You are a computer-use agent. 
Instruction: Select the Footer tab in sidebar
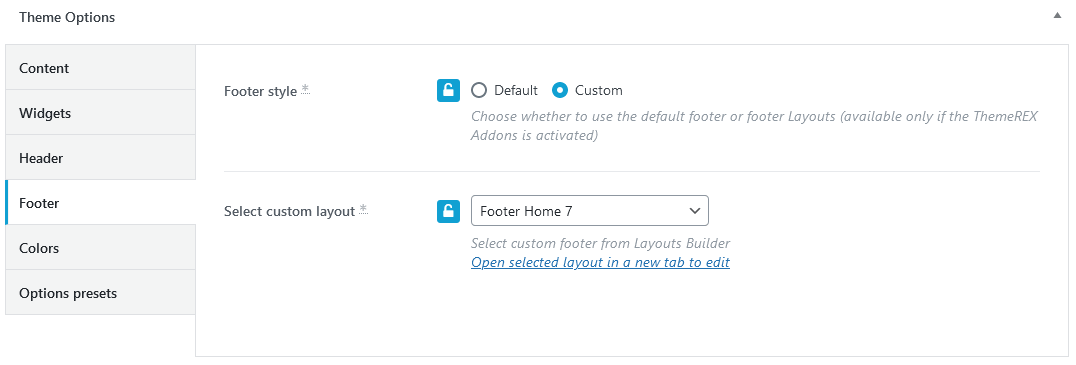pyautogui.click(x=100, y=203)
